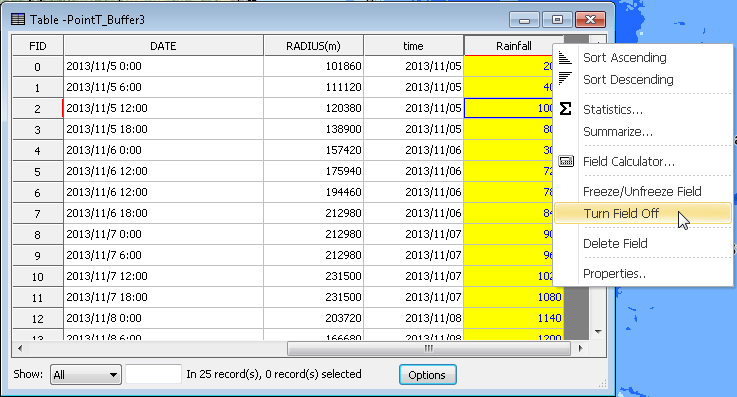Click the horizontal scrollbar thumb
This screenshot has height=397, width=737.
429,348
